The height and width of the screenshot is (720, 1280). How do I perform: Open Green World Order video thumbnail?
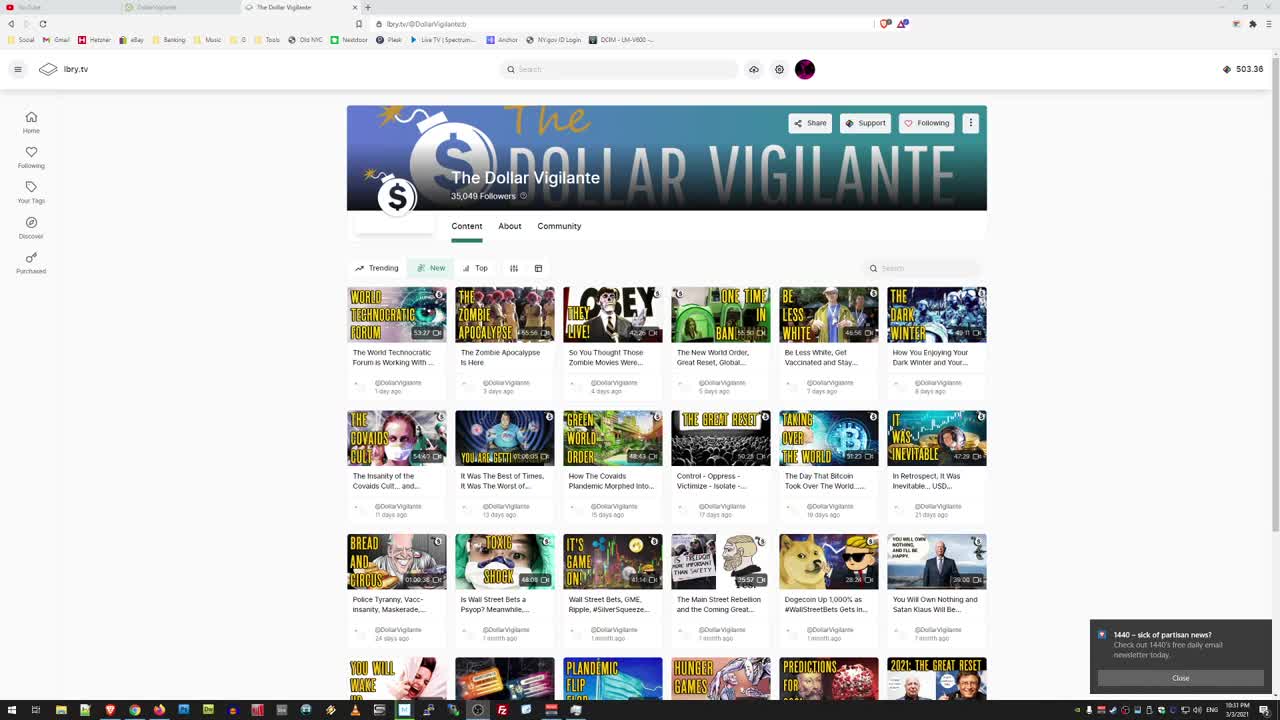(x=613, y=438)
